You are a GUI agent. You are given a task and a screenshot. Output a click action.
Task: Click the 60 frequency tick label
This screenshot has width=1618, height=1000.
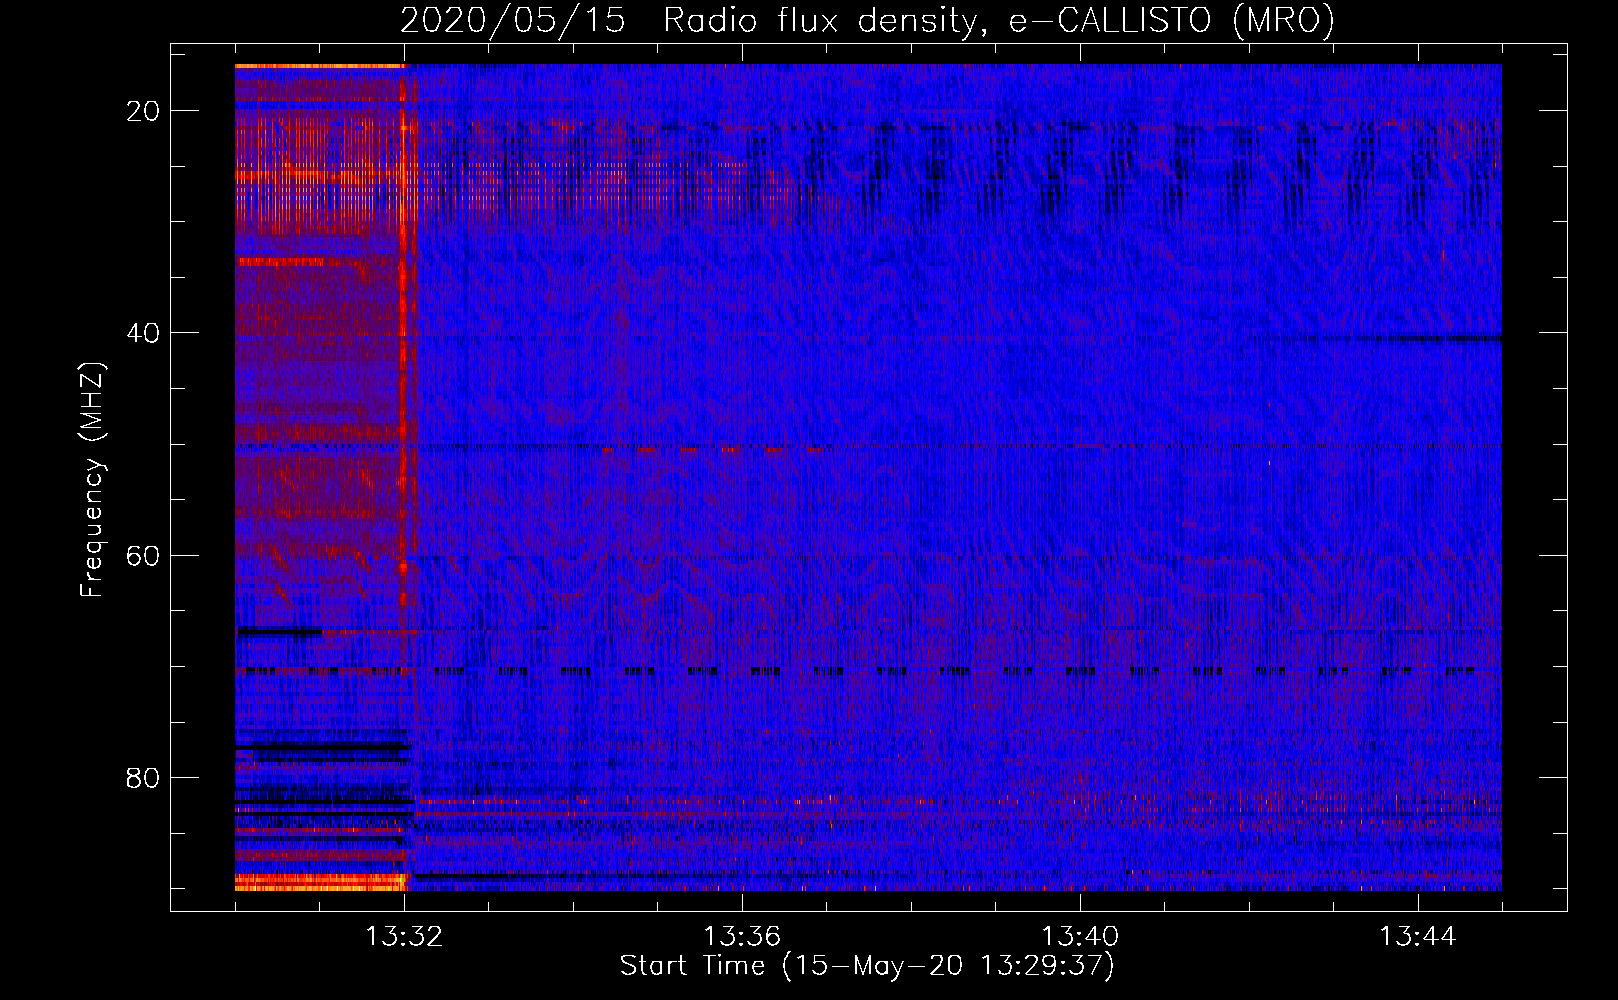144,555
